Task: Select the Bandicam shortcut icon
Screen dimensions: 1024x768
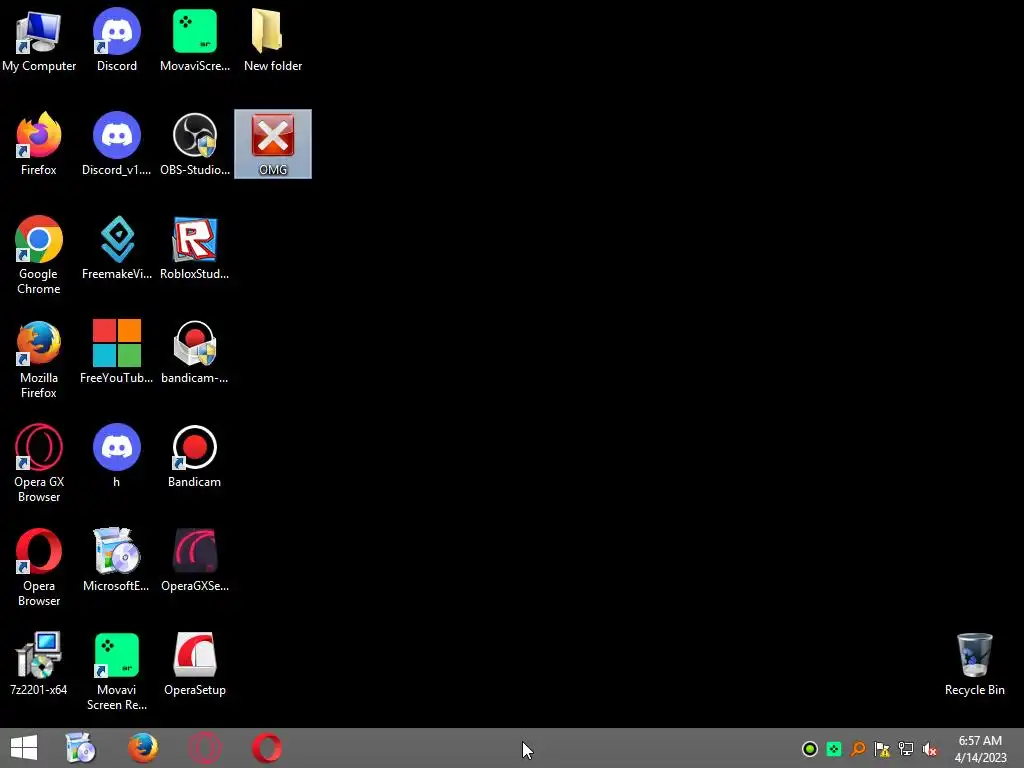Action: [195, 456]
